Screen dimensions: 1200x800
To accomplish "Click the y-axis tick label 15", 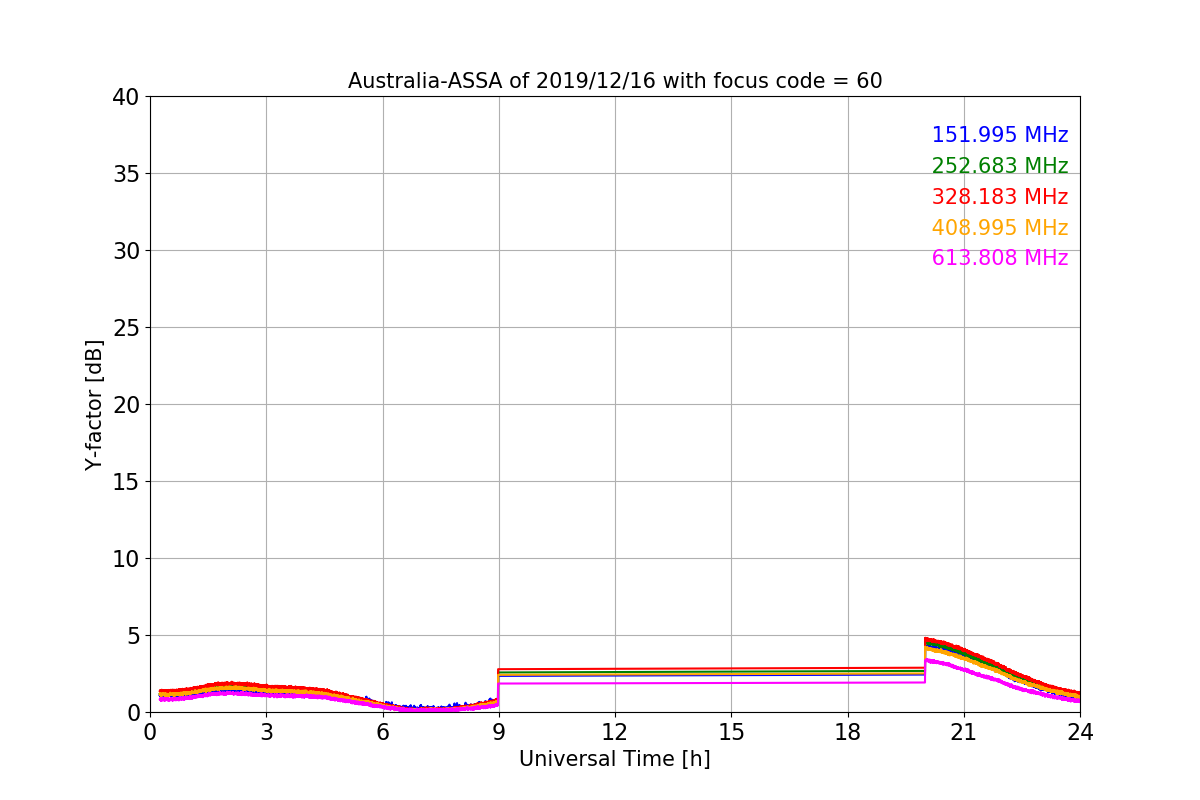I will [x=127, y=482].
